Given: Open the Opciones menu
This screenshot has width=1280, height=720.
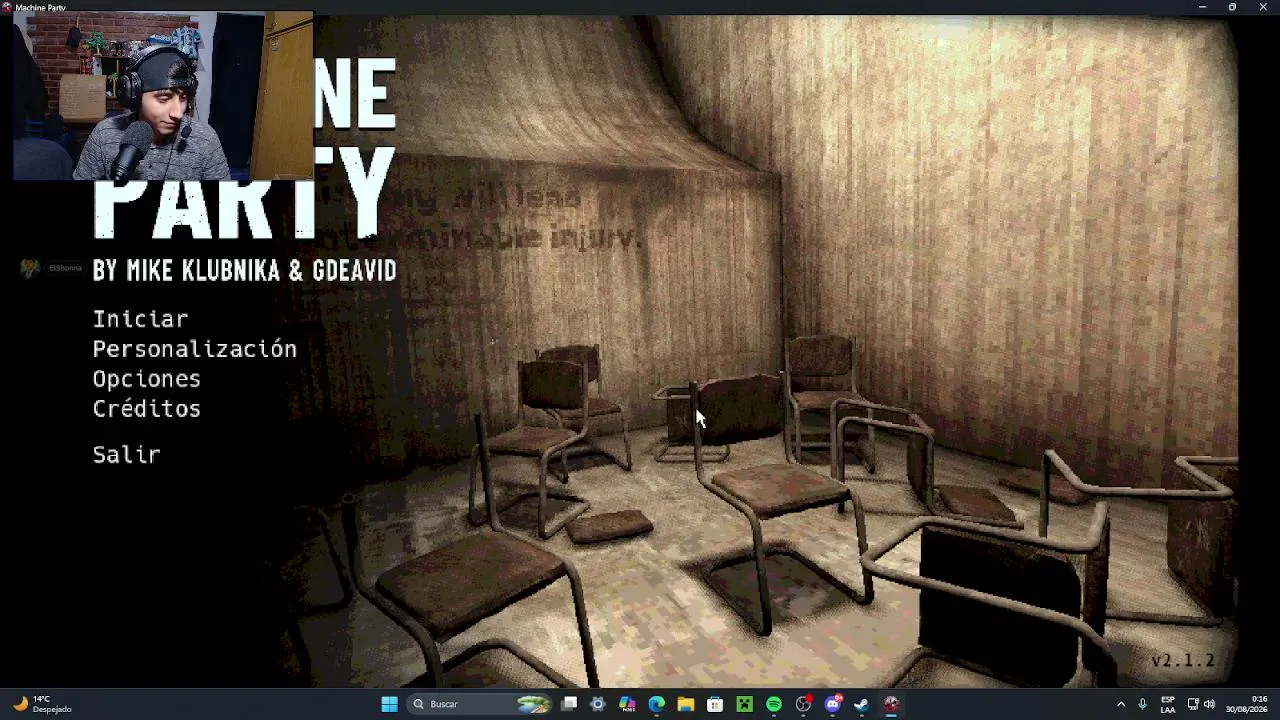Looking at the screenshot, I should pos(146,379).
